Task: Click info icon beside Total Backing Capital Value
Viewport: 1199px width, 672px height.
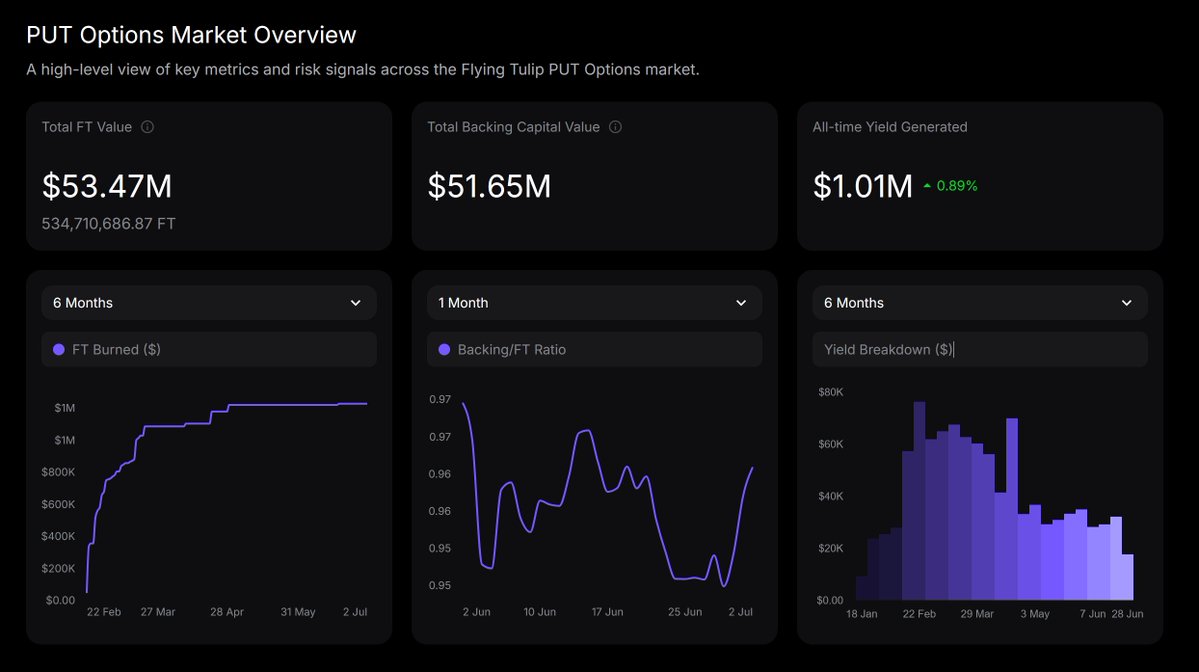Action: [616, 127]
